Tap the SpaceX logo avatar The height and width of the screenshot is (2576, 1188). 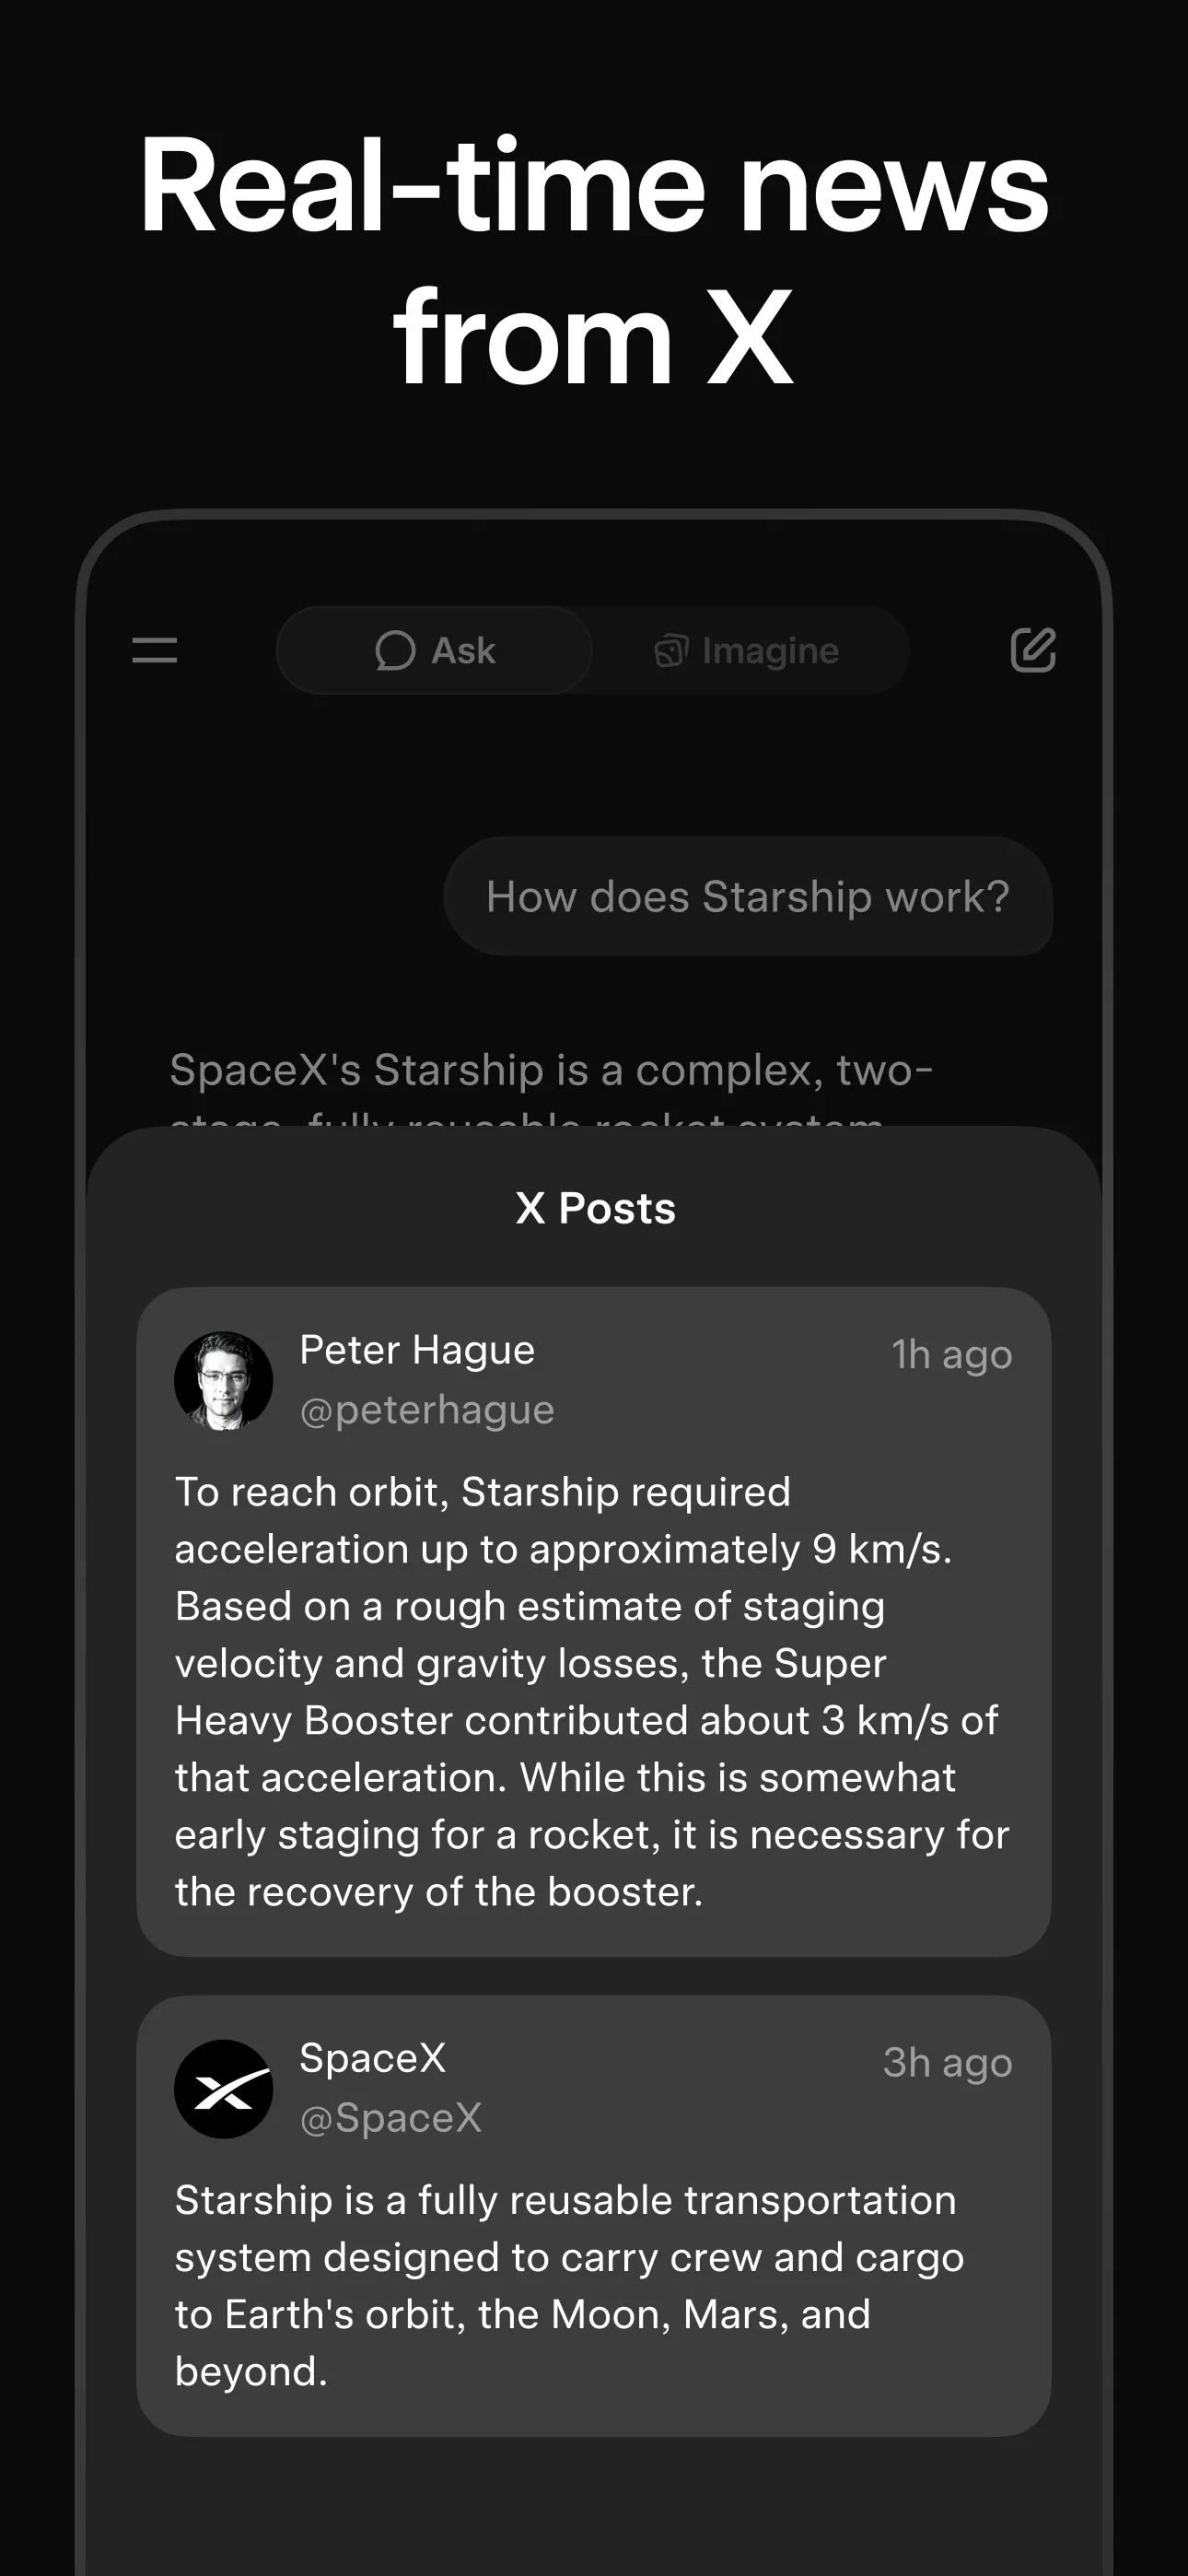[x=224, y=2088]
